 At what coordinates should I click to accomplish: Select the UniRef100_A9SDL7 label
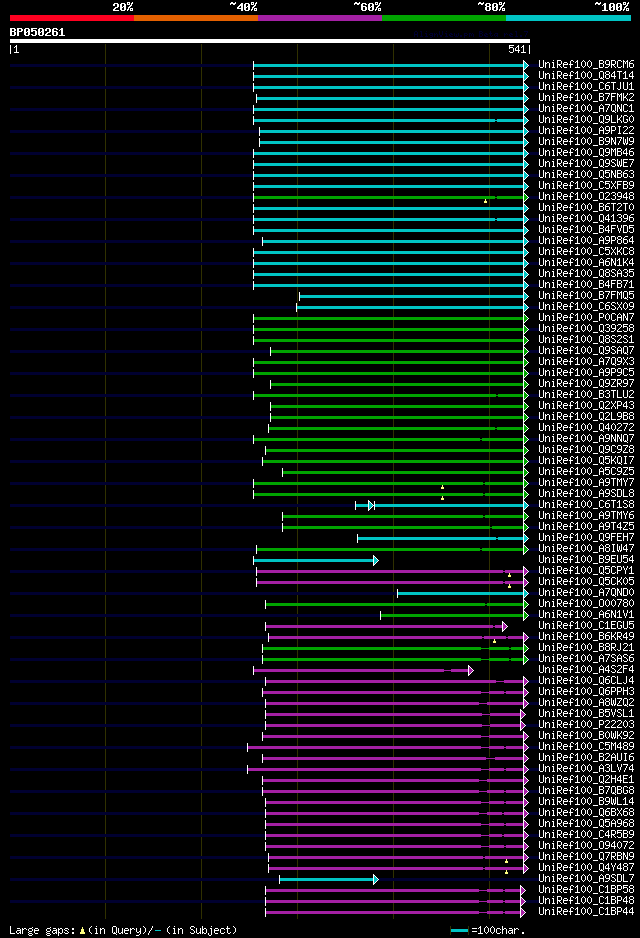(x=586, y=878)
